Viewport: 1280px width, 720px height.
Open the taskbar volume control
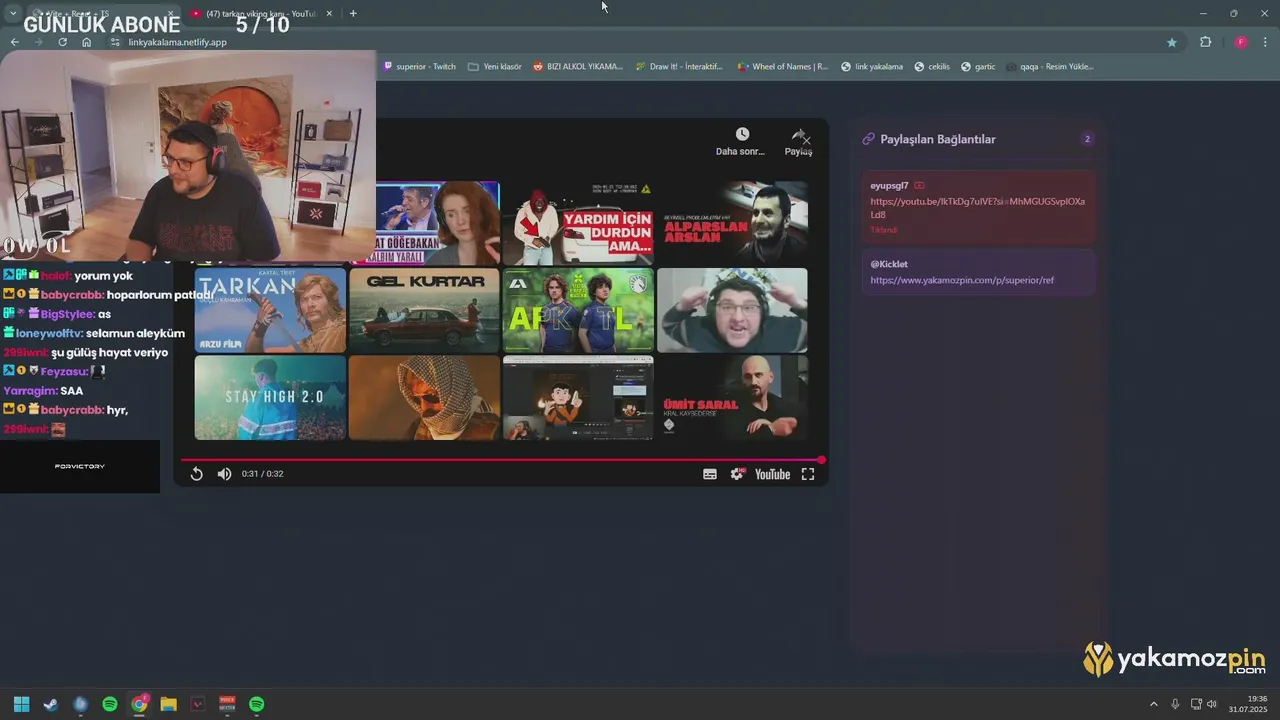pos(1212,704)
